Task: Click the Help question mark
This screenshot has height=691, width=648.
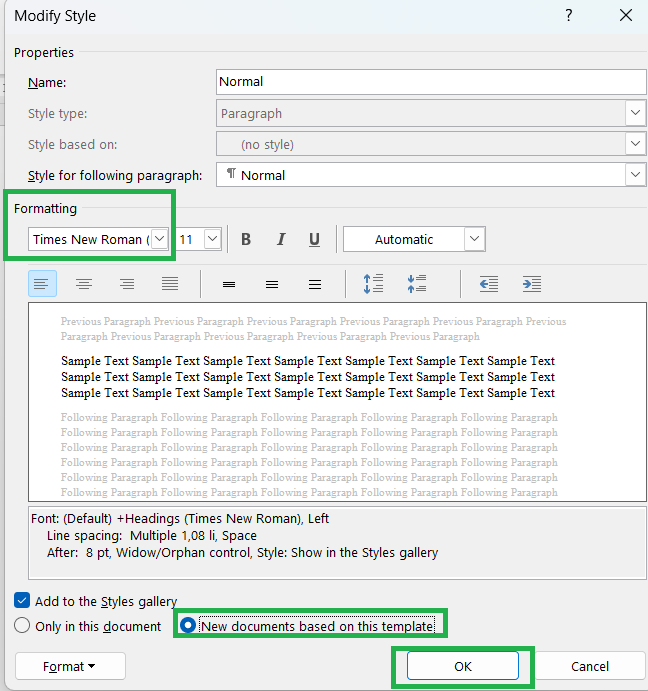Action: (x=569, y=15)
